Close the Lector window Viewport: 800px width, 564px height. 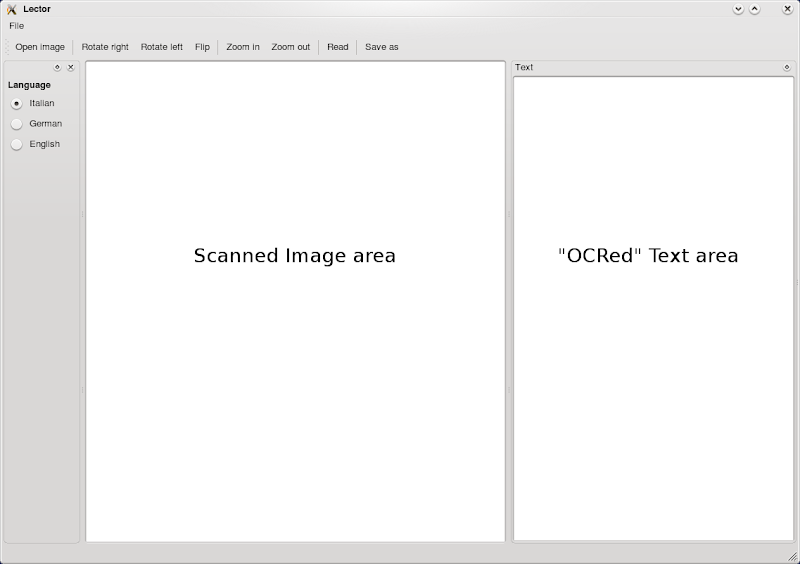787,9
